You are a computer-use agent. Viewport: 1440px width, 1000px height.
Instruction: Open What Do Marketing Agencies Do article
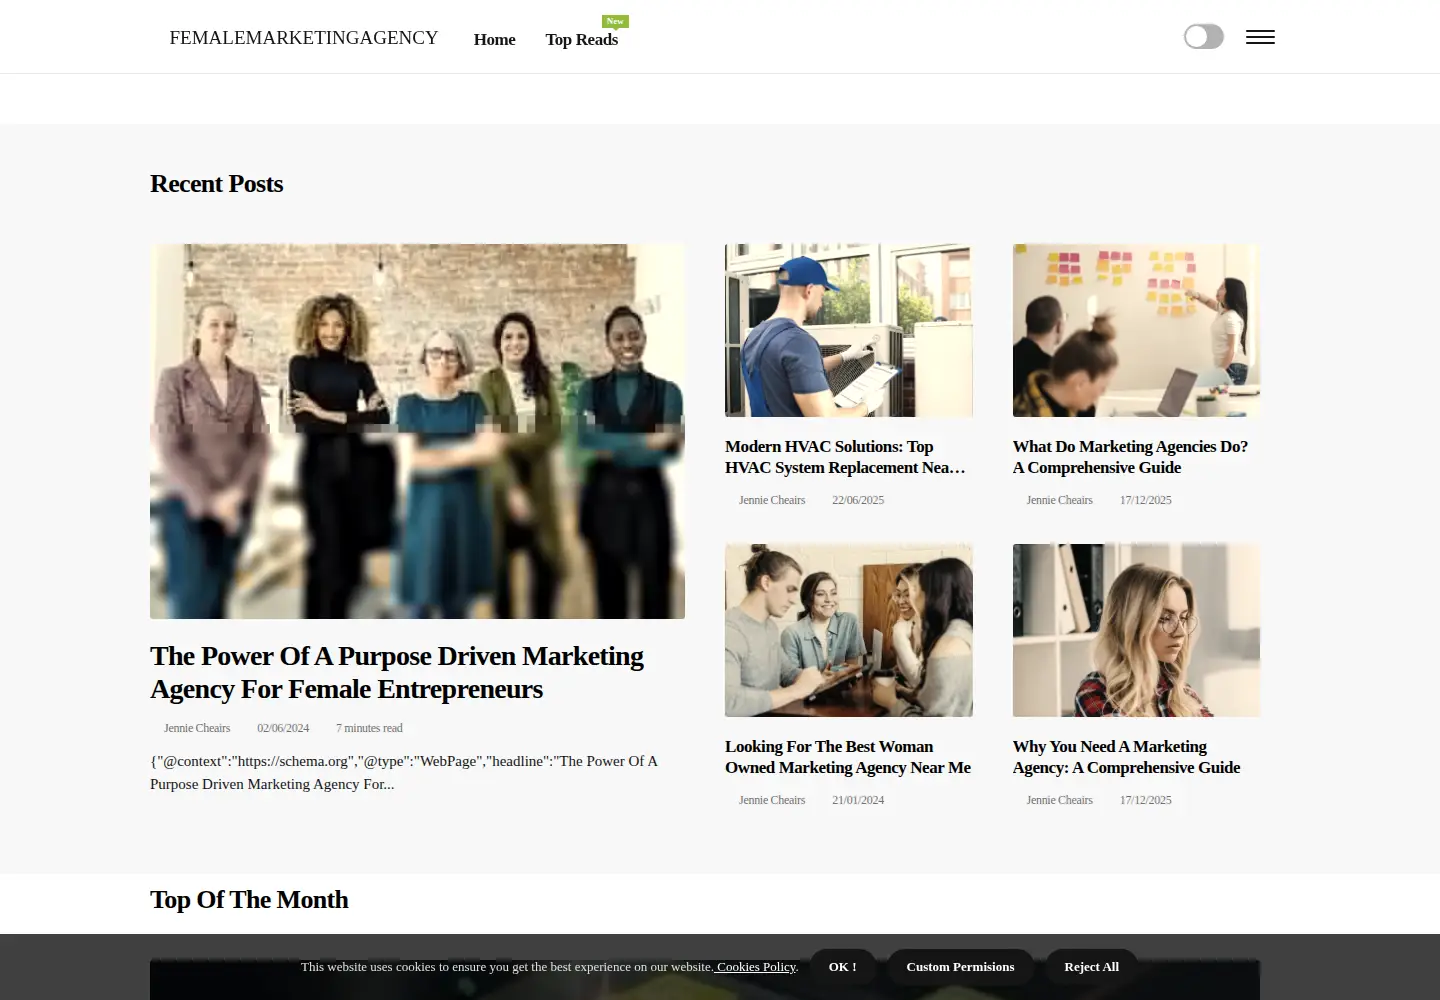click(x=1130, y=457)
